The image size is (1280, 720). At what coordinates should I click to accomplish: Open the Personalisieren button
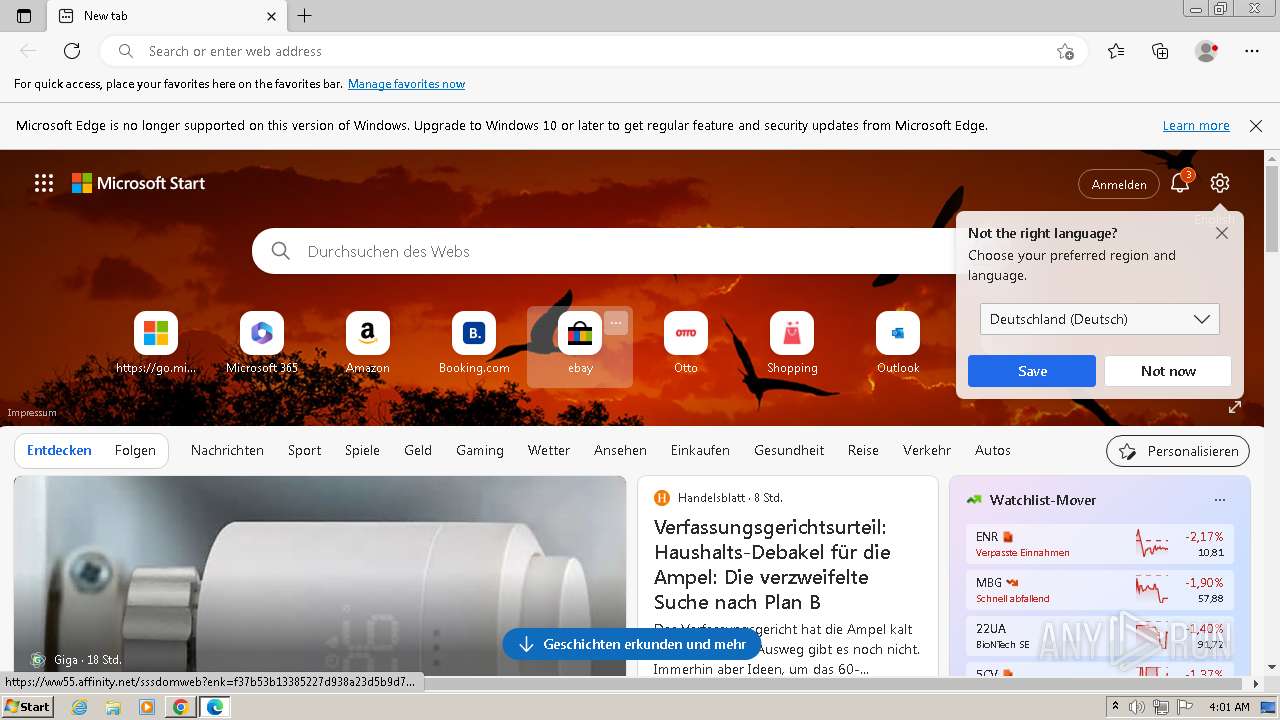pyautogui.click(x=1178, y=451)
